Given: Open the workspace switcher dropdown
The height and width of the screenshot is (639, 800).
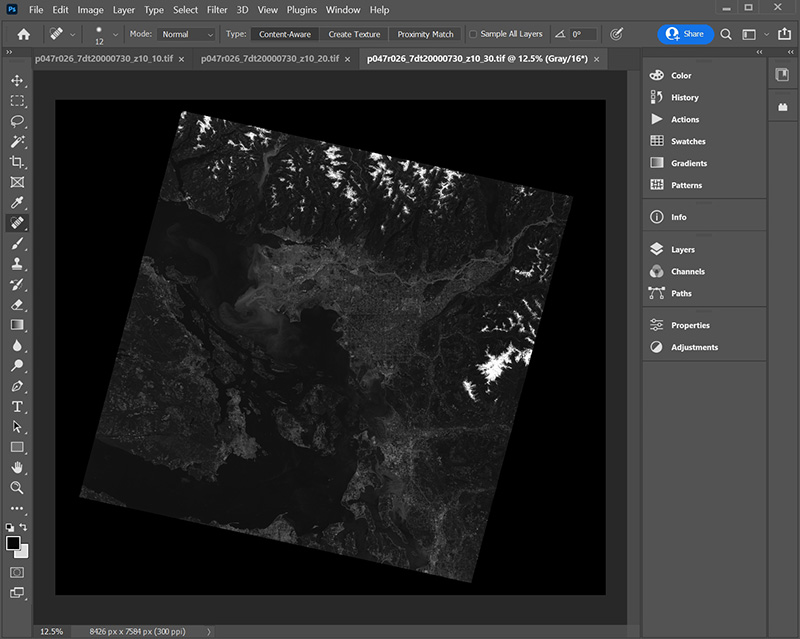Looking at the screenshot, I should coord(764,34).
